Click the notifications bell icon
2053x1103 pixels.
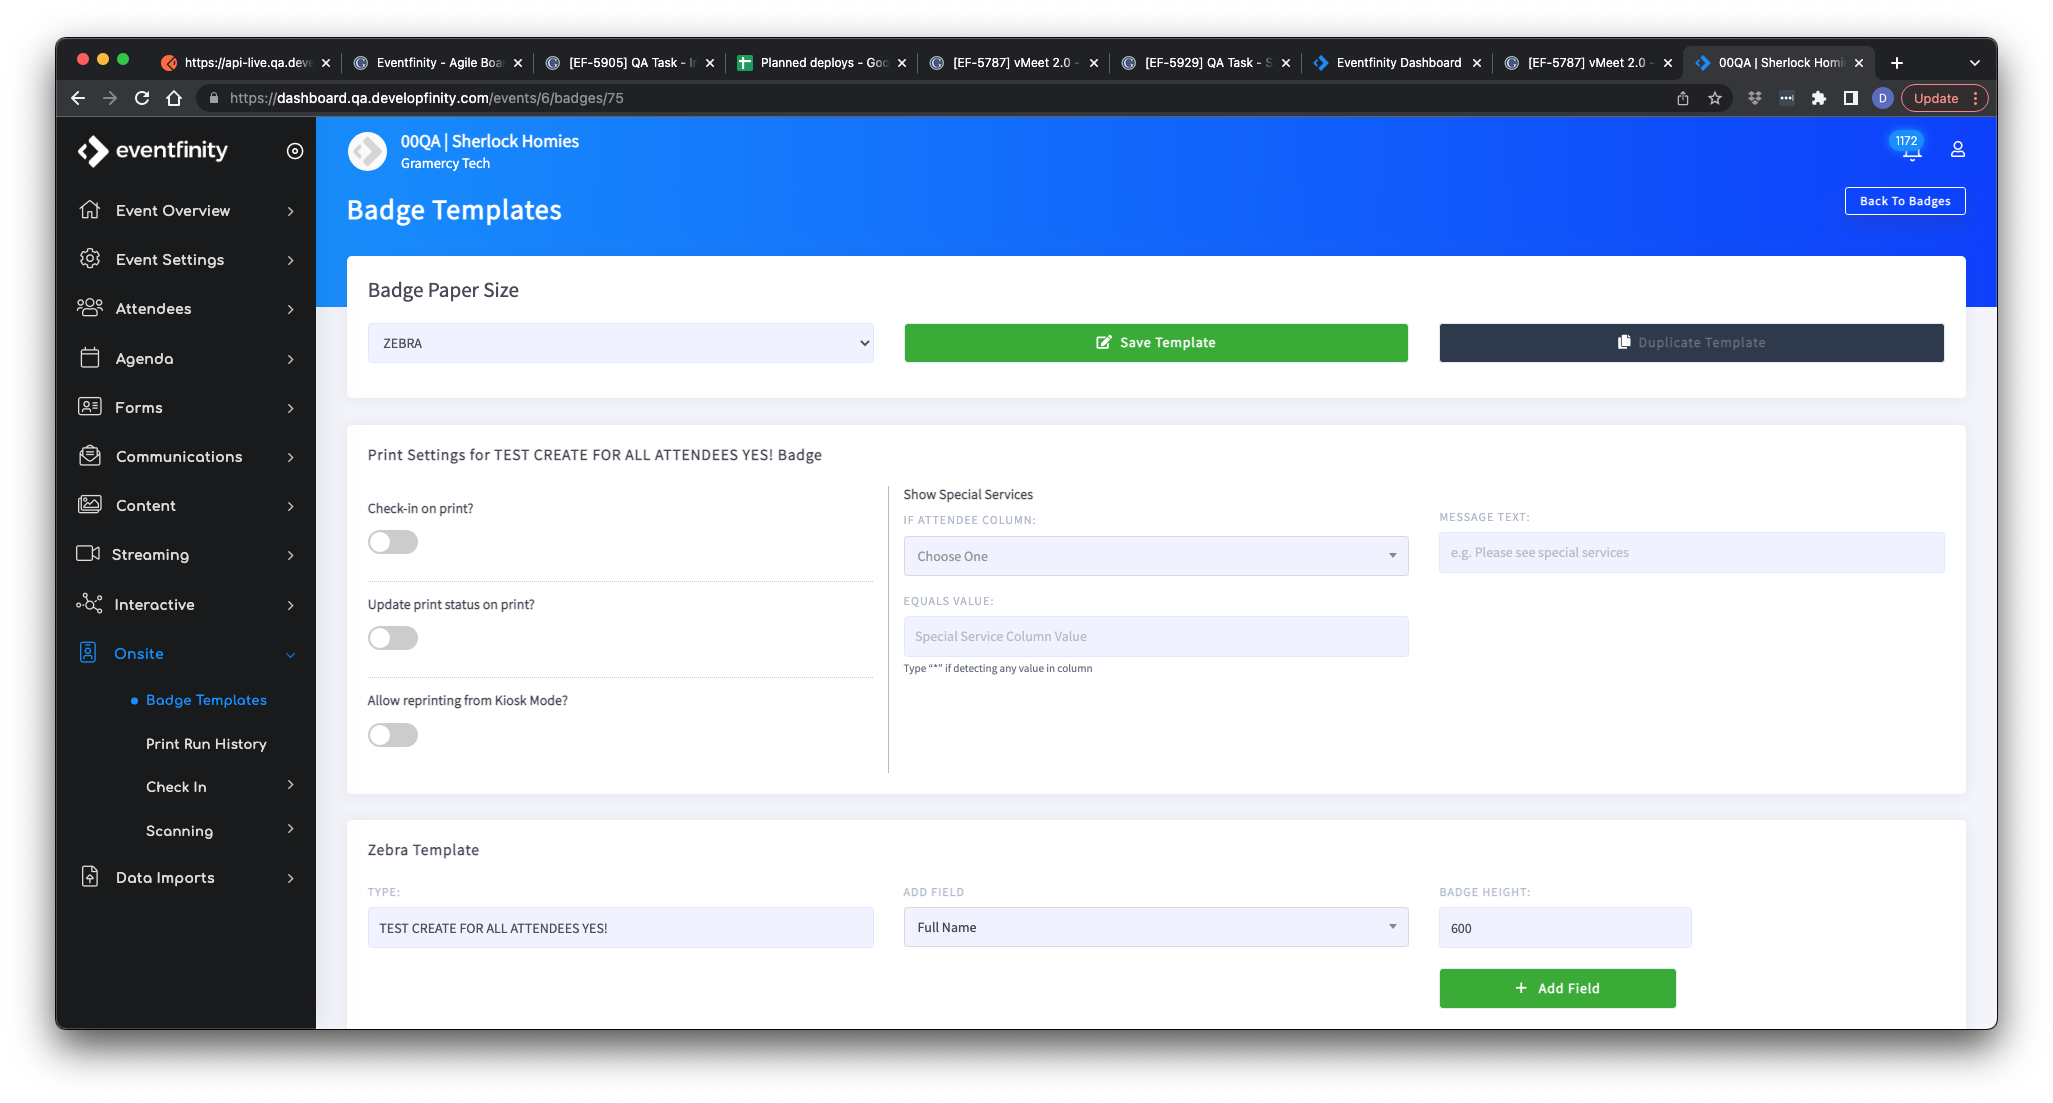pos(1911,153)
